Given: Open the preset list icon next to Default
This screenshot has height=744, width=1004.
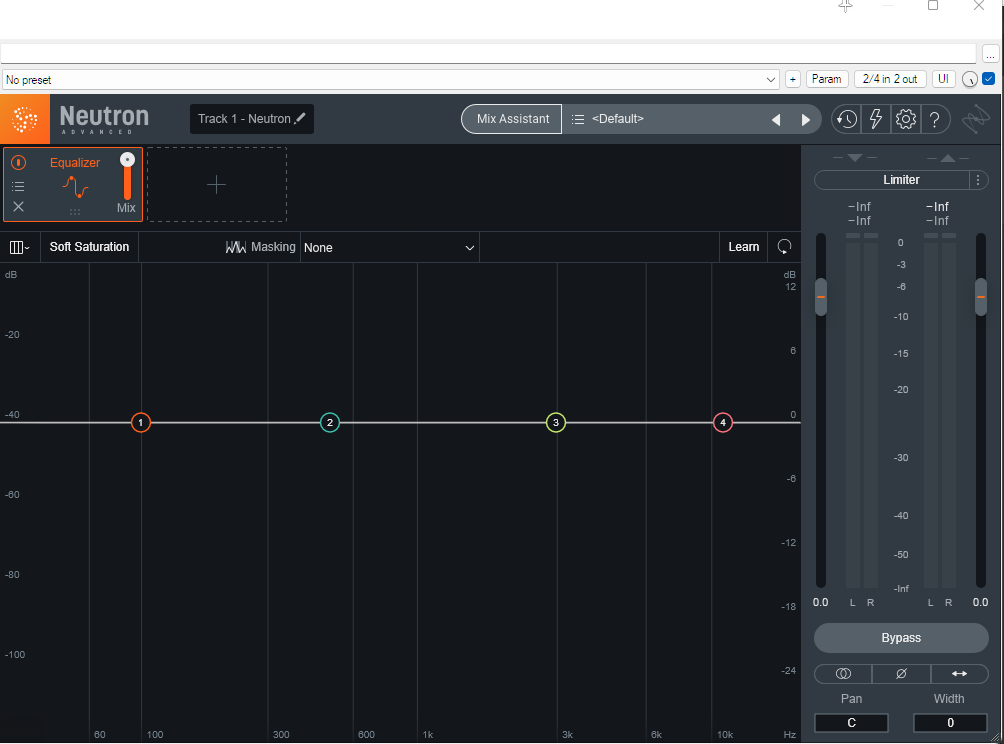Looking at the screenshot, I should point(578,119).
